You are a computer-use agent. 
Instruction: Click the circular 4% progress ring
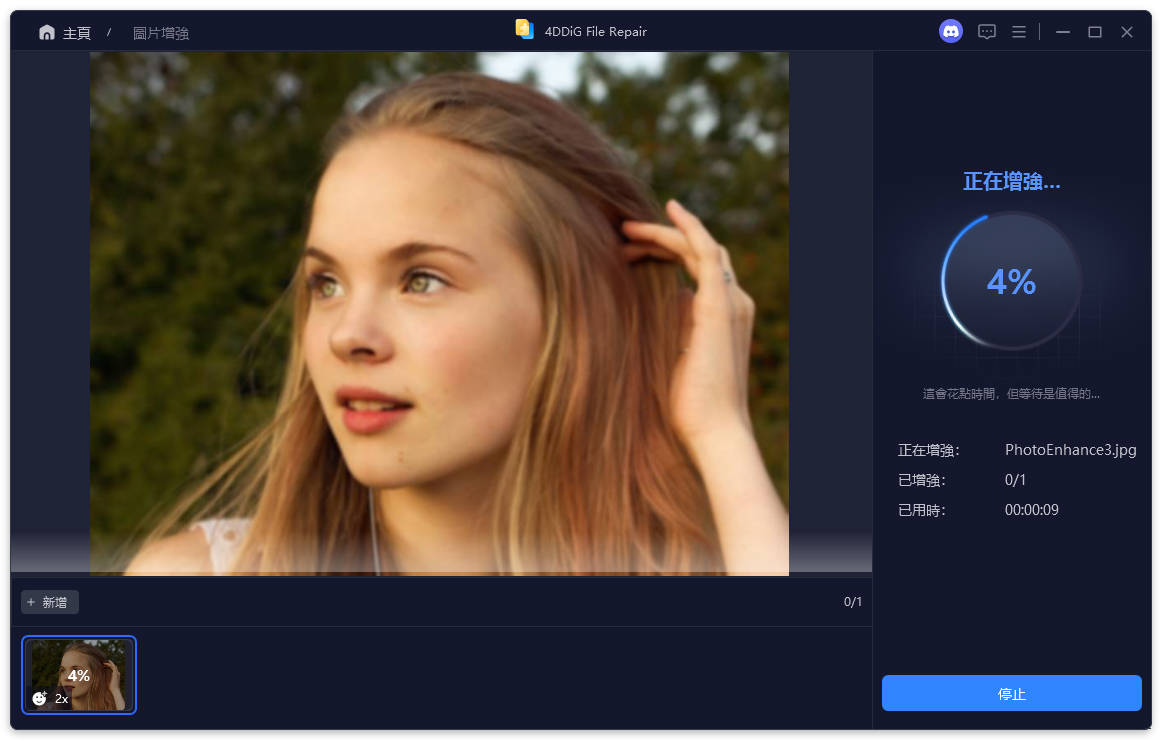(x=1011, y=282)
